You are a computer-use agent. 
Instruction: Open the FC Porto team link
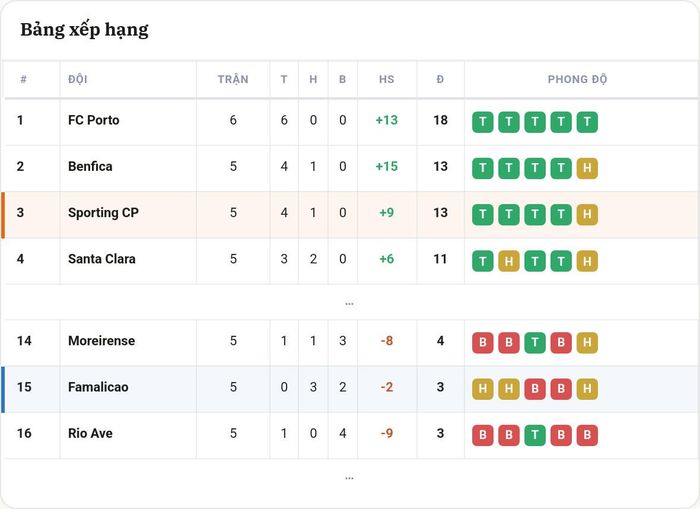click(94, 120)
